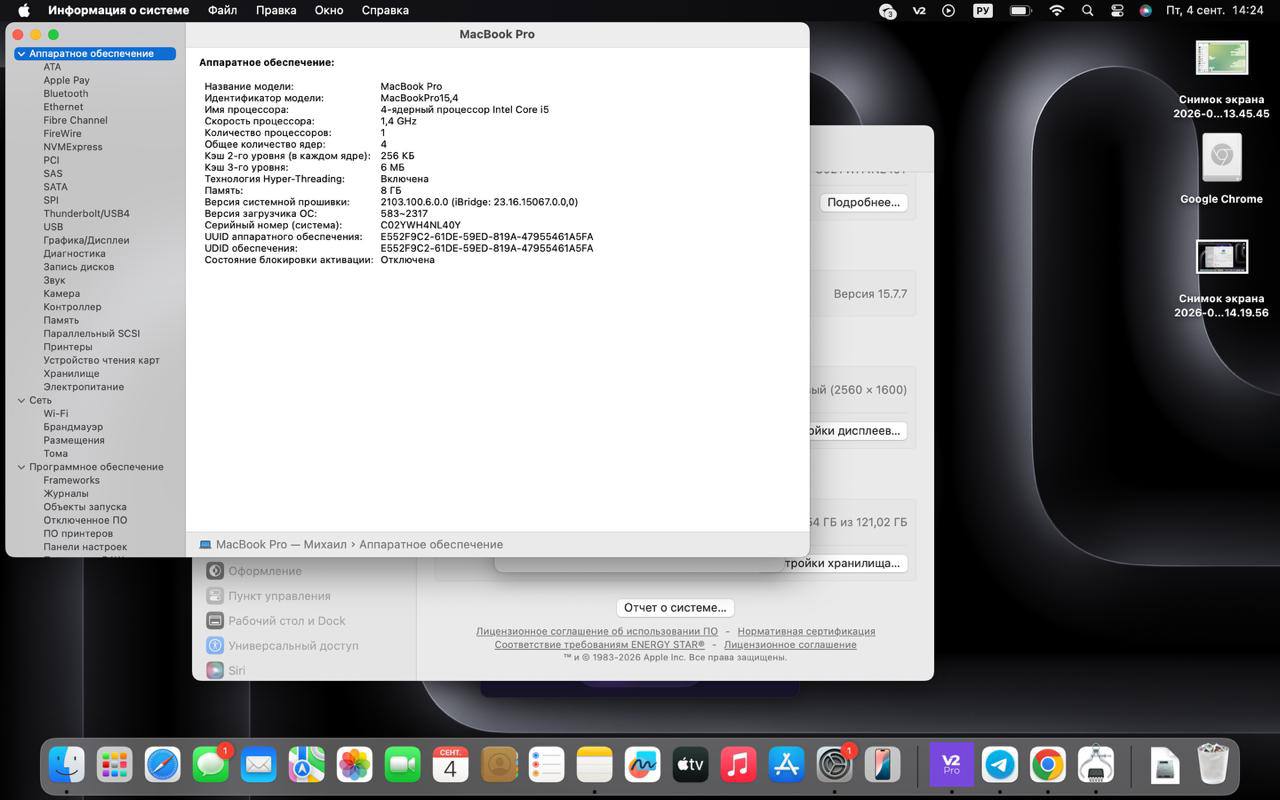
Task: Open Photos app in the Dock
Action: pos(355,765)
